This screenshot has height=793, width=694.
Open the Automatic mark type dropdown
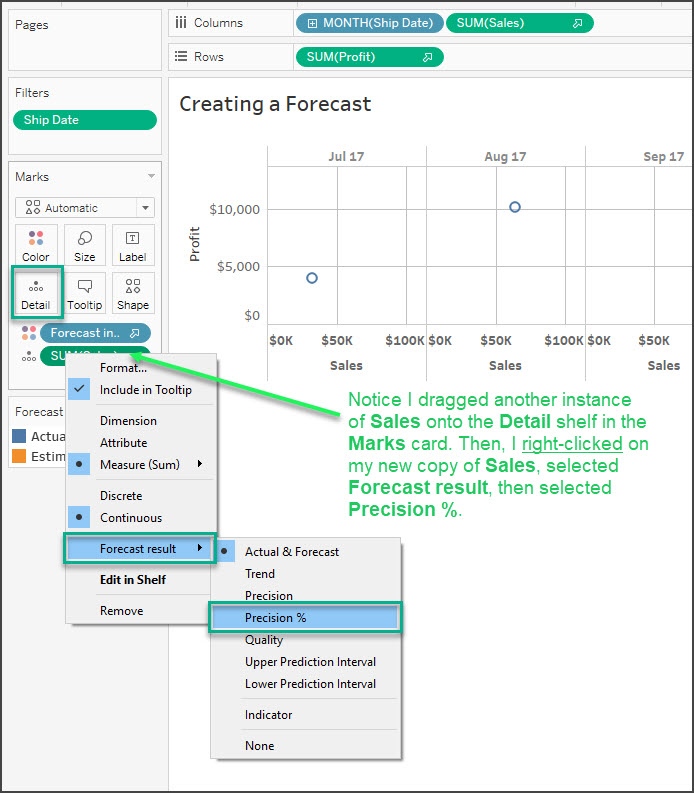(85, 208)
